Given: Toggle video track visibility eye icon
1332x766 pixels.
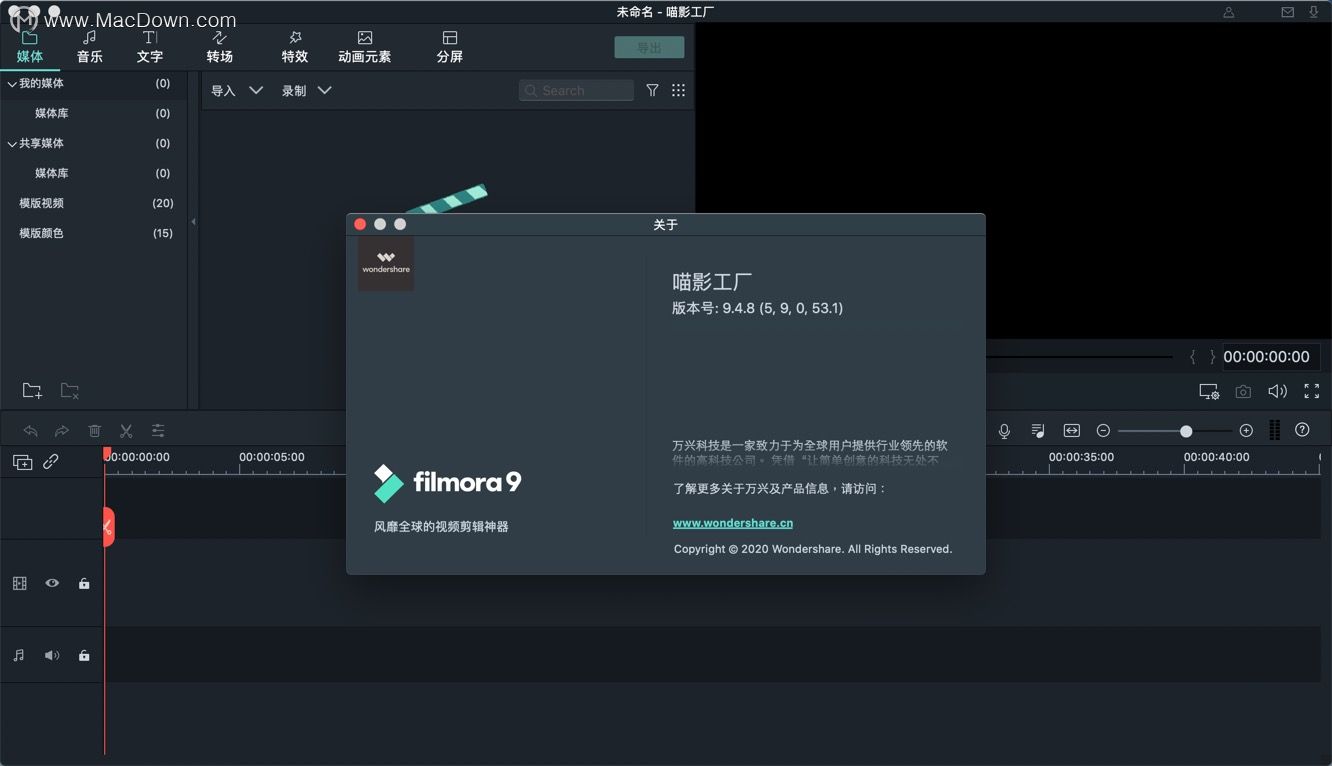Looking at the screenshot, I should pos(52,583).
